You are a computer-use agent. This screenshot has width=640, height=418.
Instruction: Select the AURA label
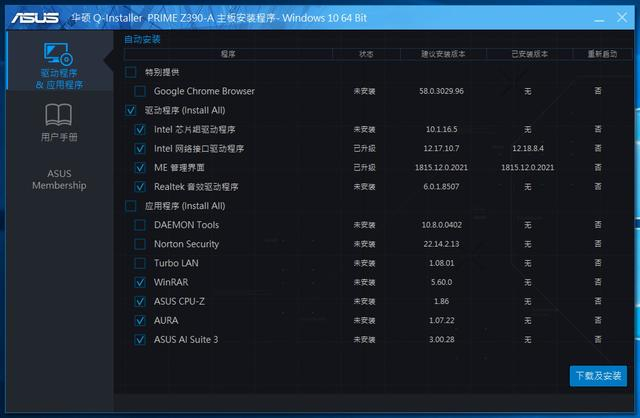[166, 320]
